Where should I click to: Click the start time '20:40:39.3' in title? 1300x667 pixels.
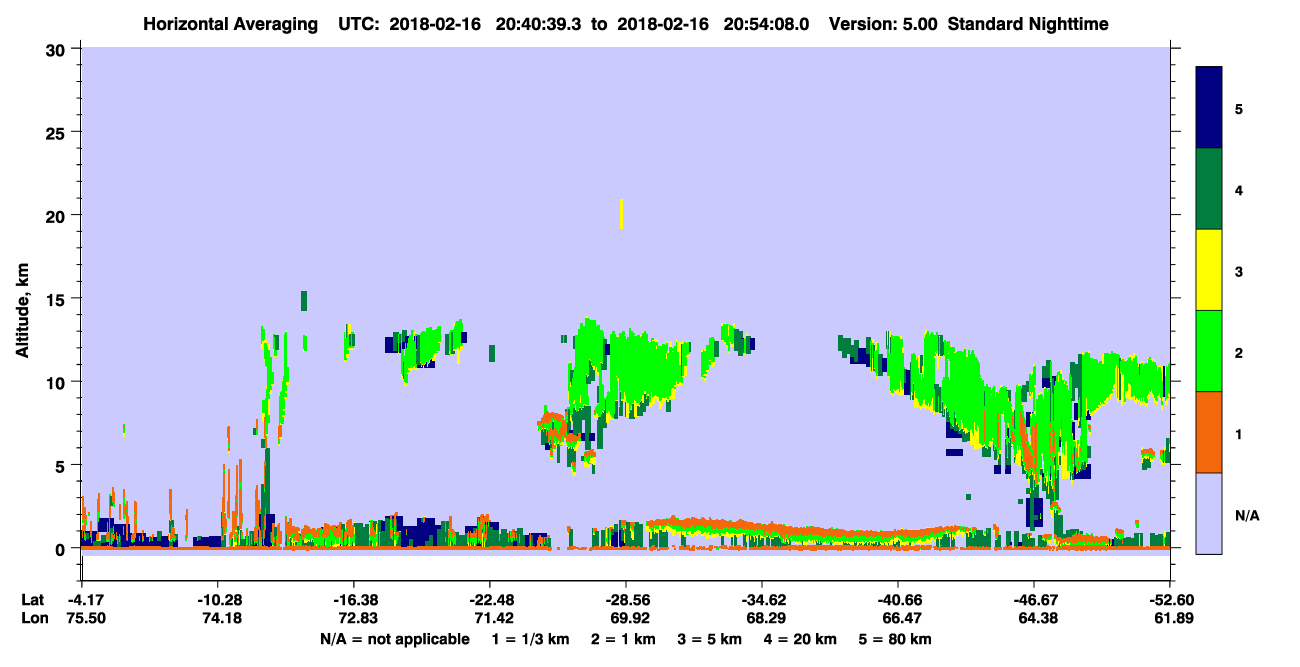click(541, 24)
